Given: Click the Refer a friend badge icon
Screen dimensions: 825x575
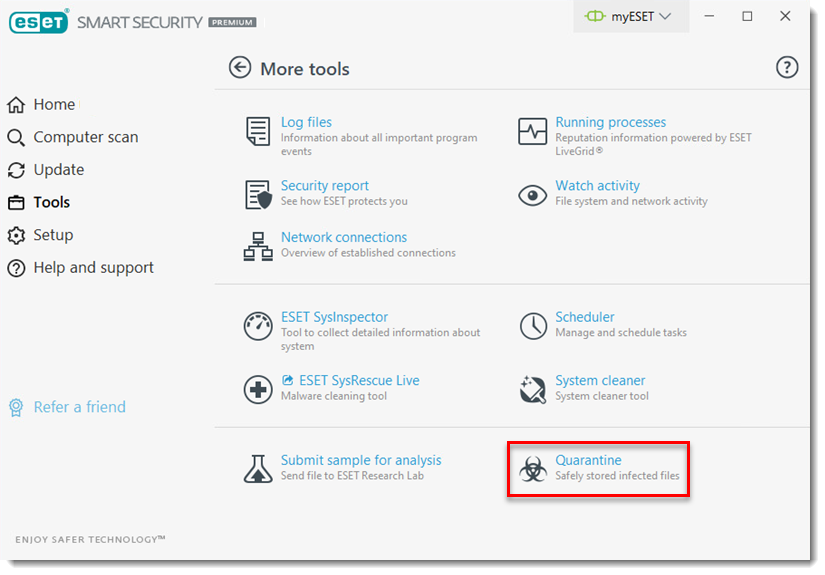Looking at the screenshot, I should [x=16, y=408].
